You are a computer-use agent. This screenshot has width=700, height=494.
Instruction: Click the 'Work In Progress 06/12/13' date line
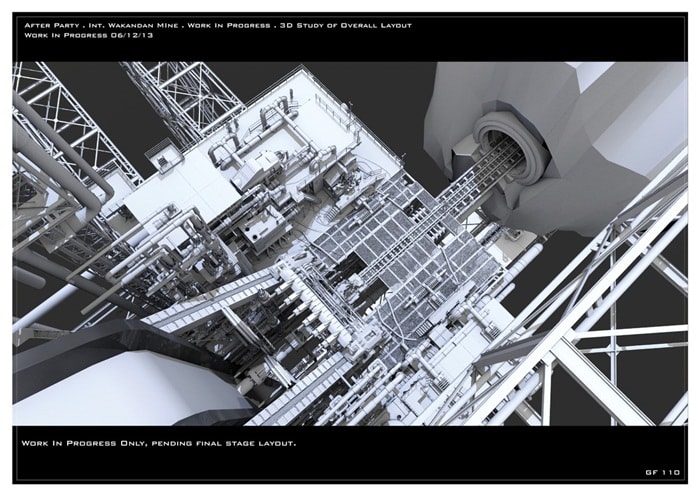88,35
